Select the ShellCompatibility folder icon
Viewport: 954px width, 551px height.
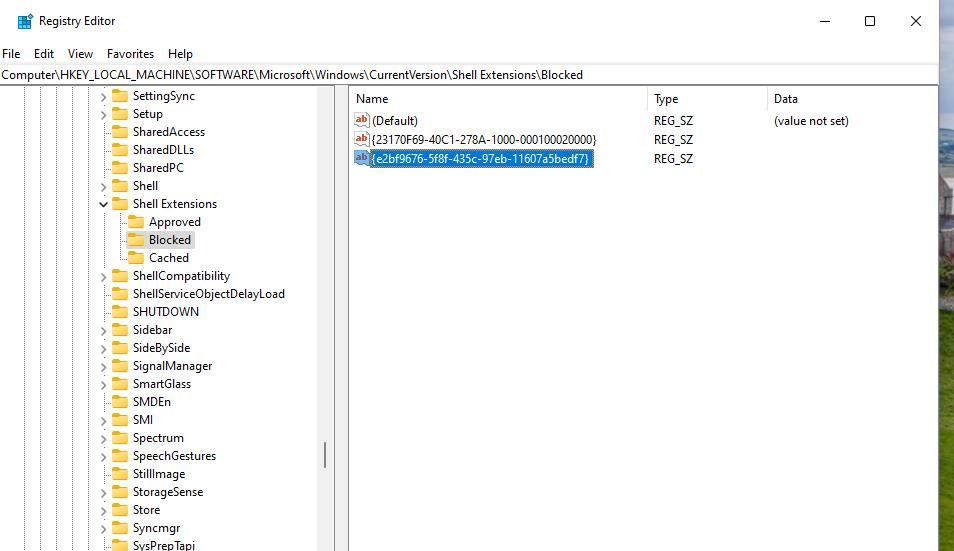coord(120,276)
